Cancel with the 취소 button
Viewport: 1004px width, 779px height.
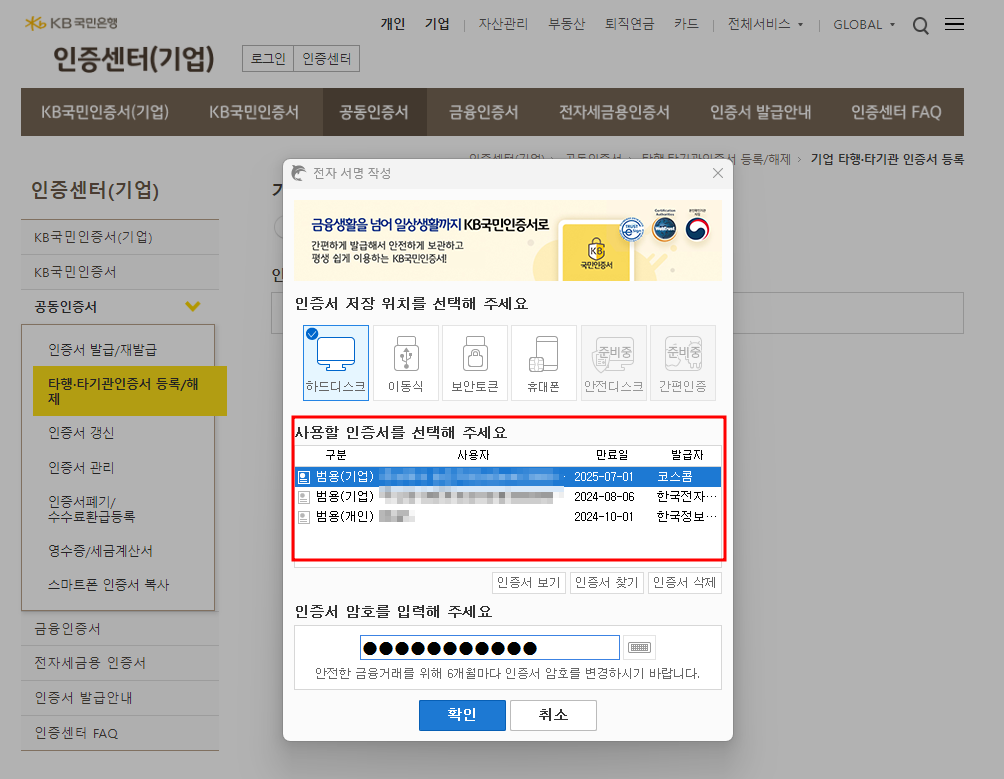click(553, 715)
